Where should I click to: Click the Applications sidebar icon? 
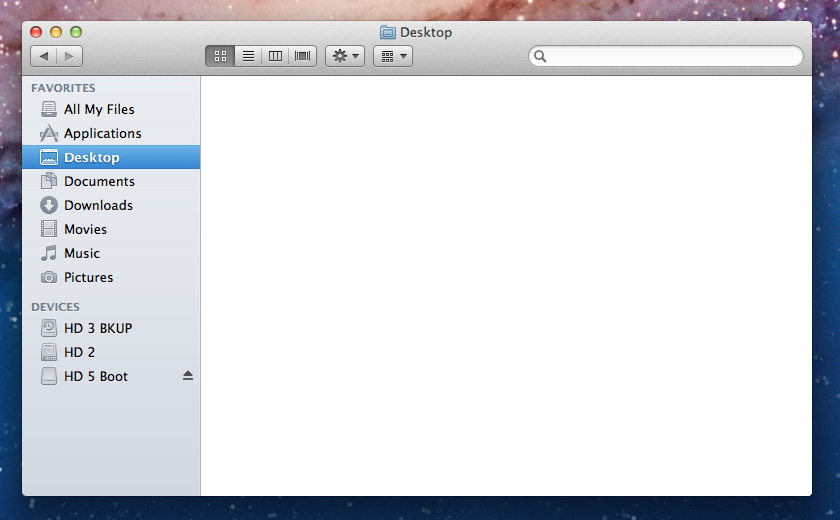tap(49, 133)
